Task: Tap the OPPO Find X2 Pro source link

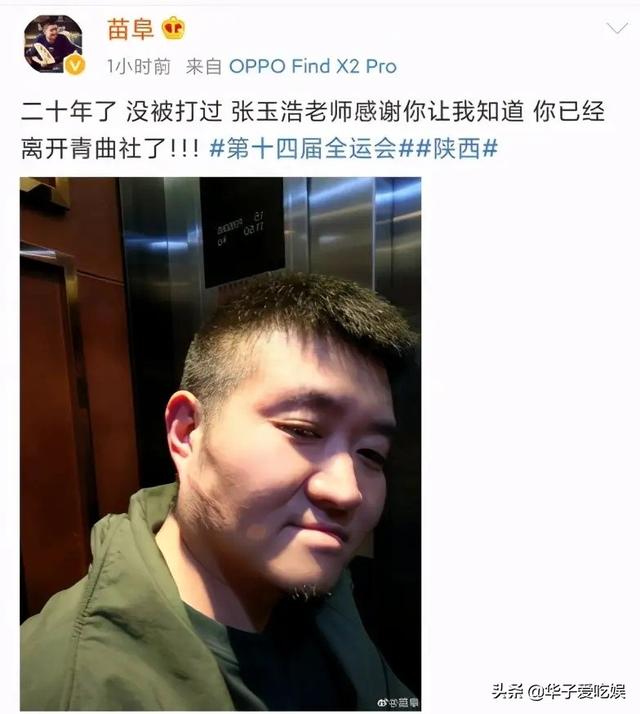Action: coord(312,66)
